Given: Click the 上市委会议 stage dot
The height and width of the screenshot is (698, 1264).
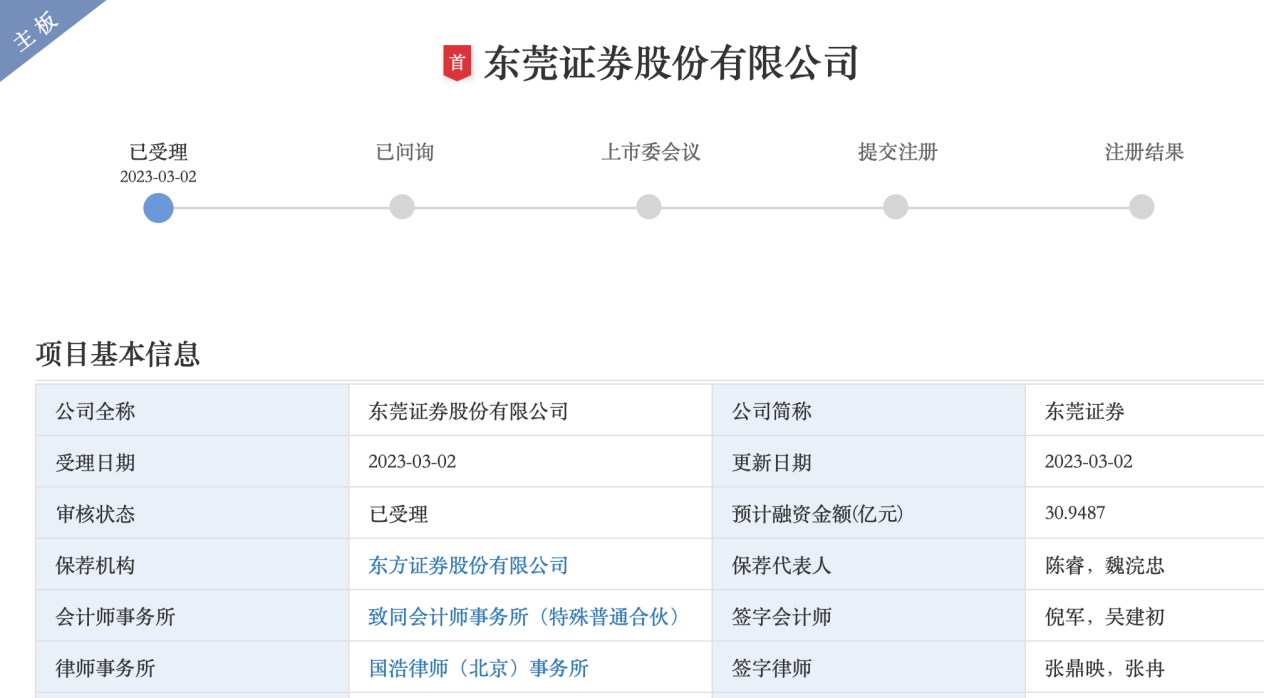Looking at the screenshot, I should (x=649, y=207).
